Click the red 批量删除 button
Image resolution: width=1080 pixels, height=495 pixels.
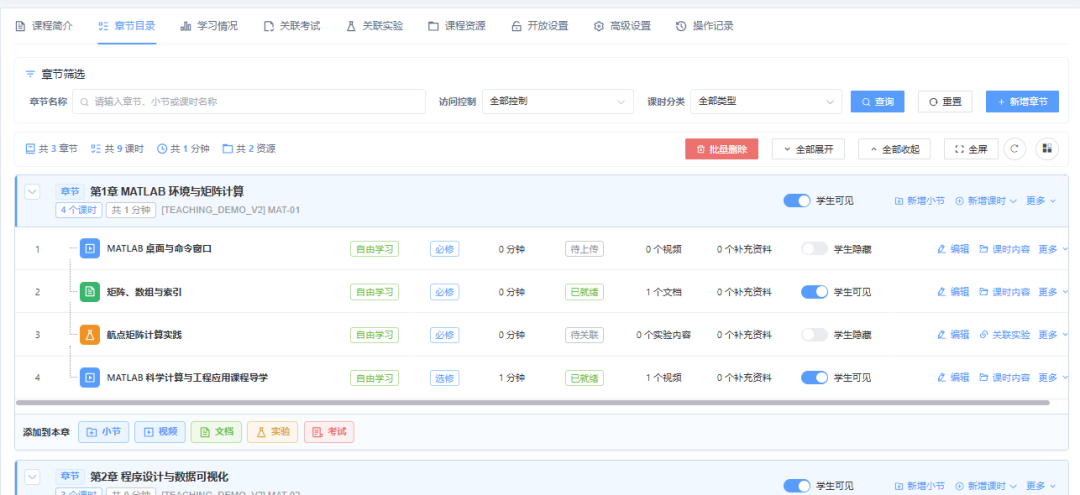(x=722, y=149)
